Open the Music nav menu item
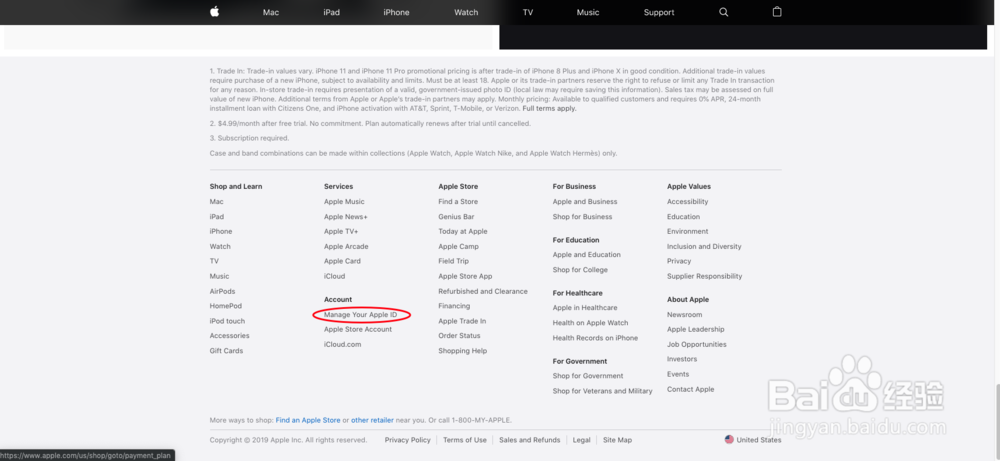 tap(588, 13)
